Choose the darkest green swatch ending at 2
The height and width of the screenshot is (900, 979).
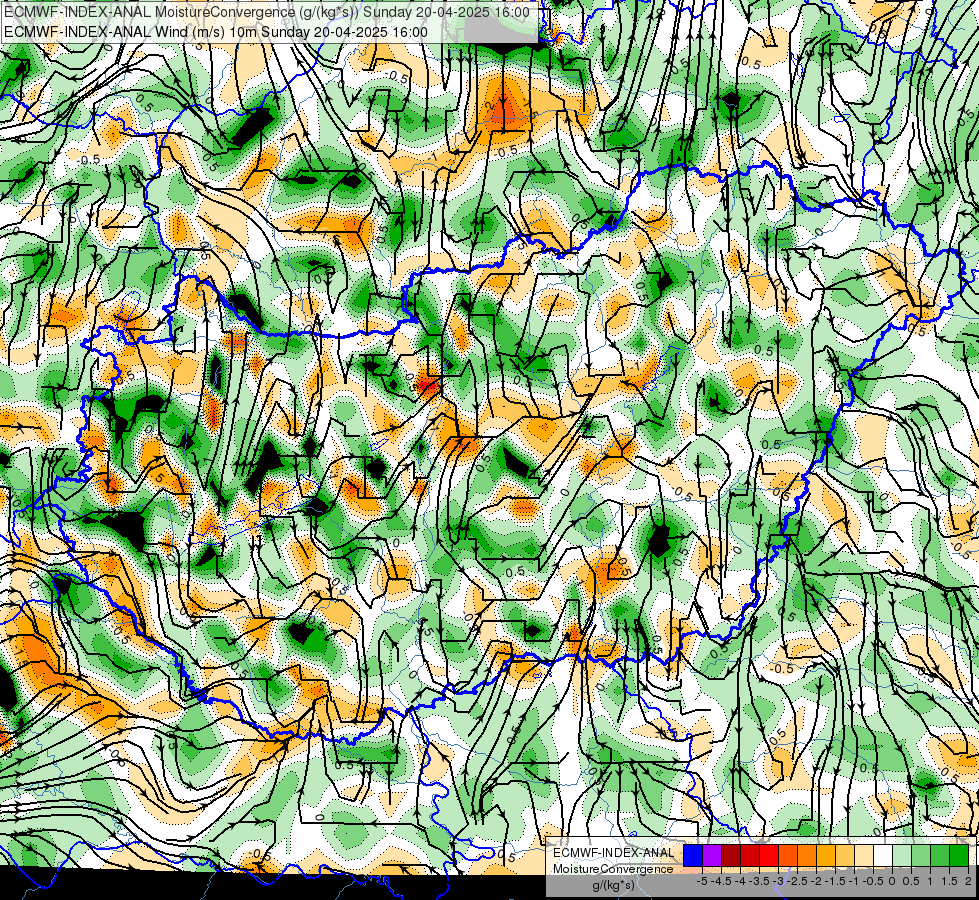[959, 855]
